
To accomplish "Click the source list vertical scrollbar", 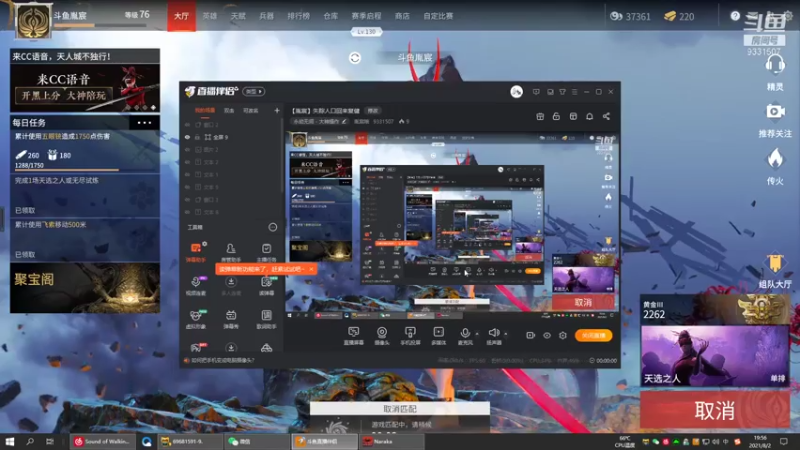I will pos(282,156).
